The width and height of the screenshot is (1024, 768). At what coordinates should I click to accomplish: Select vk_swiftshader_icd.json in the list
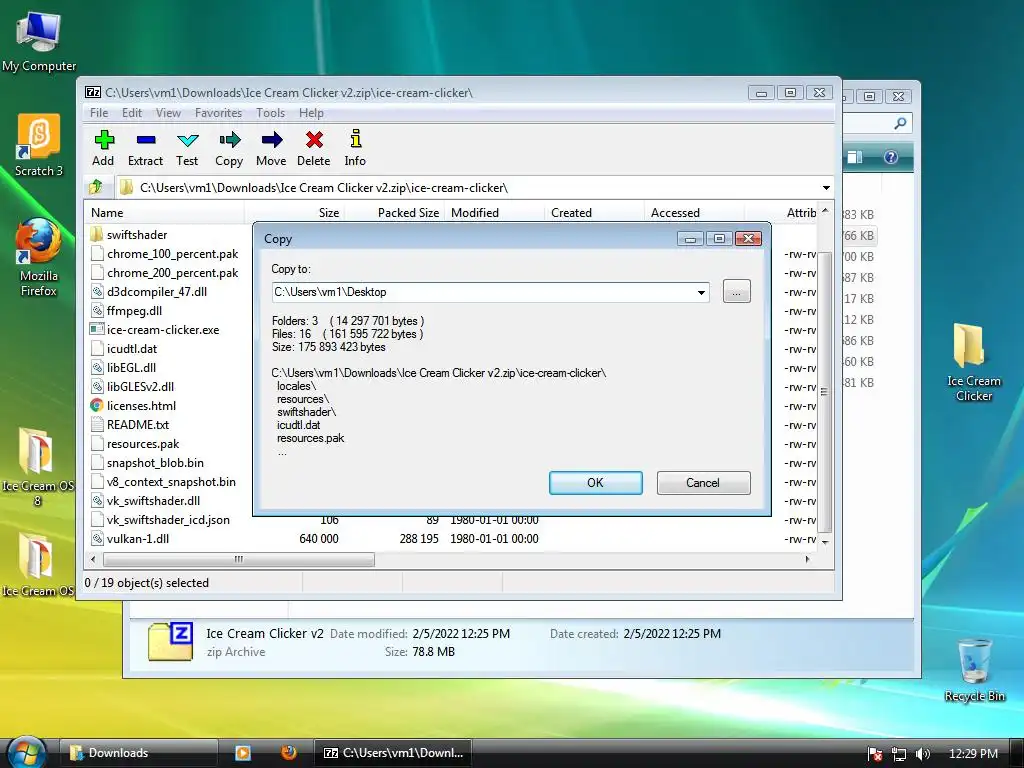[161, 520]
